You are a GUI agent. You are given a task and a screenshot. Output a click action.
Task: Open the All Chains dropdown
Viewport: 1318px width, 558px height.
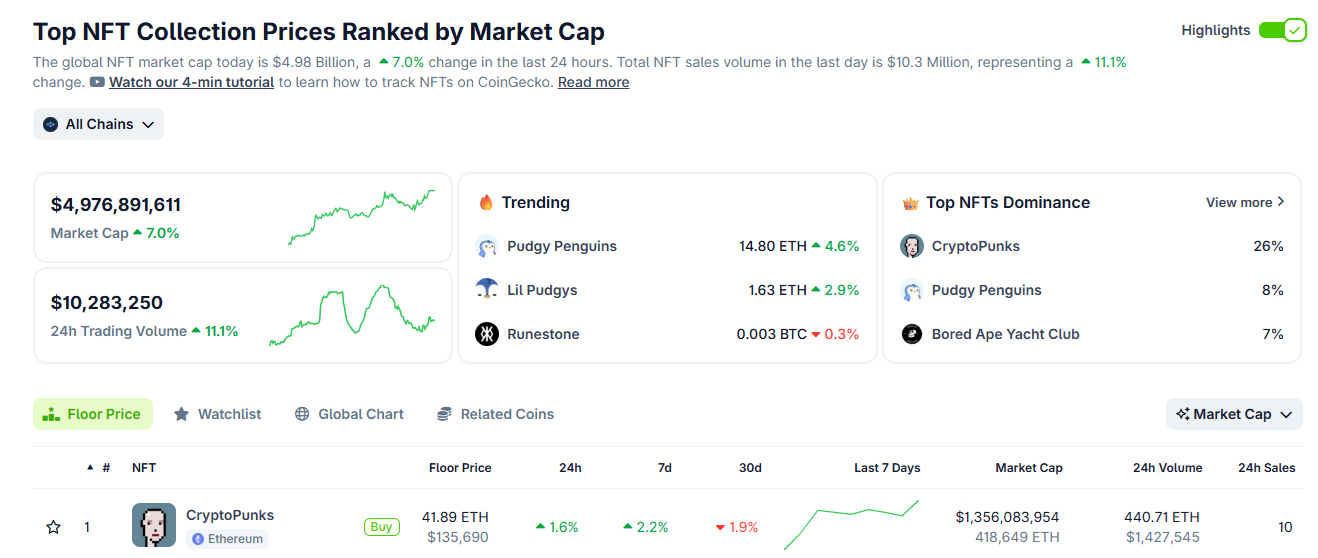98,124
